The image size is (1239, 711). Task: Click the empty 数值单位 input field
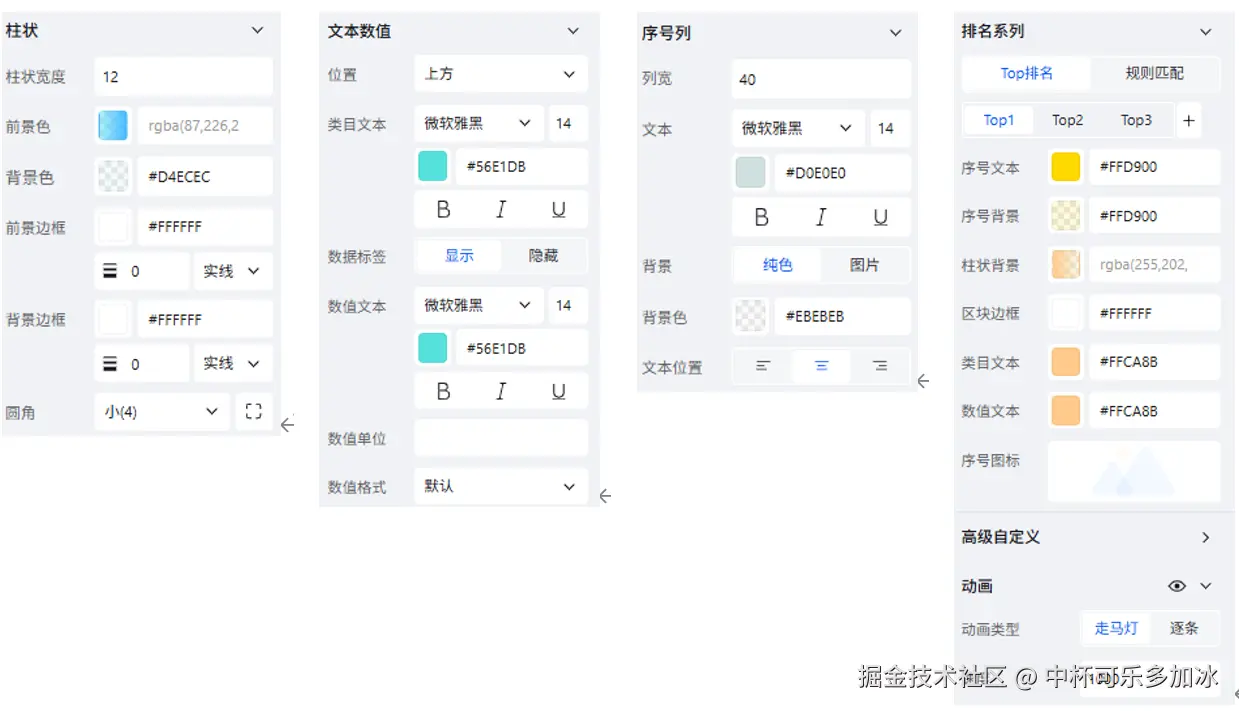501,437
